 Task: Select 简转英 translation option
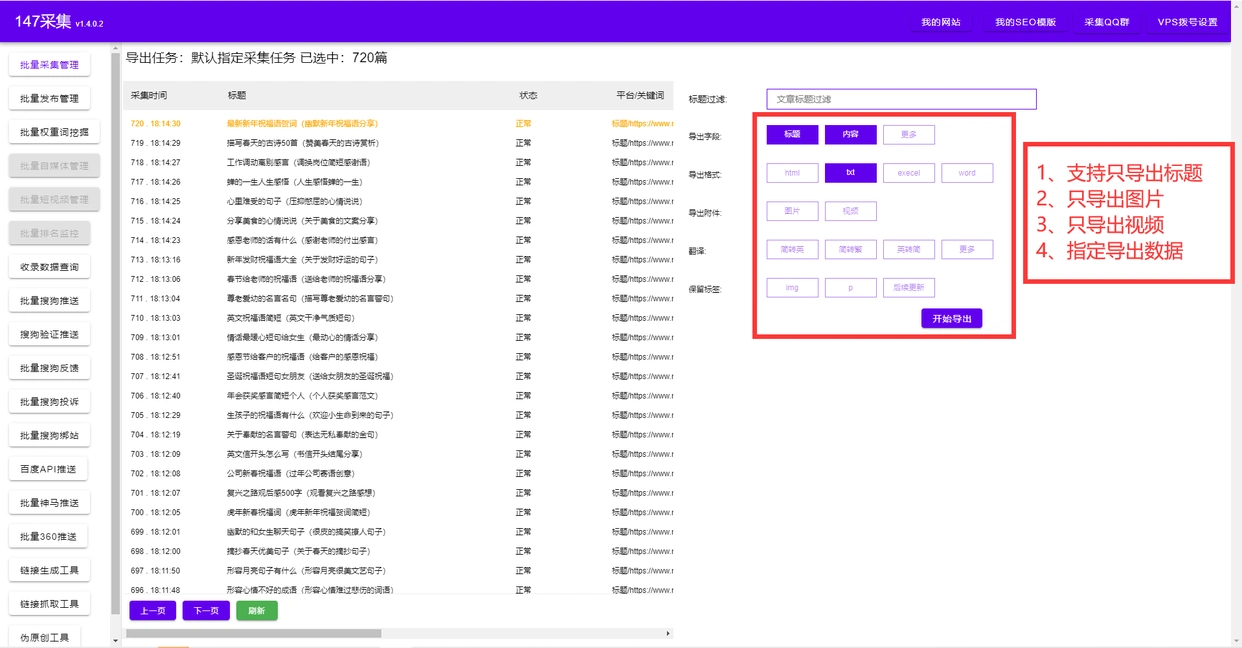click(792, 249)
